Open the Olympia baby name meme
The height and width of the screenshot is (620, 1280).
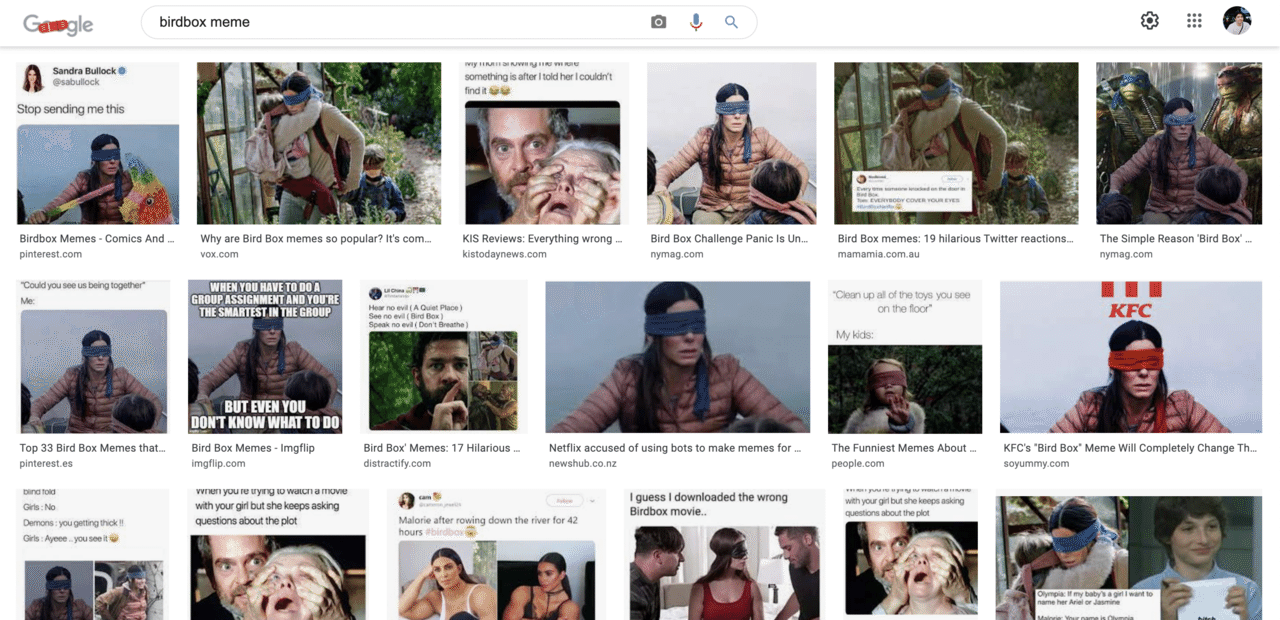tap(1129, 558)
